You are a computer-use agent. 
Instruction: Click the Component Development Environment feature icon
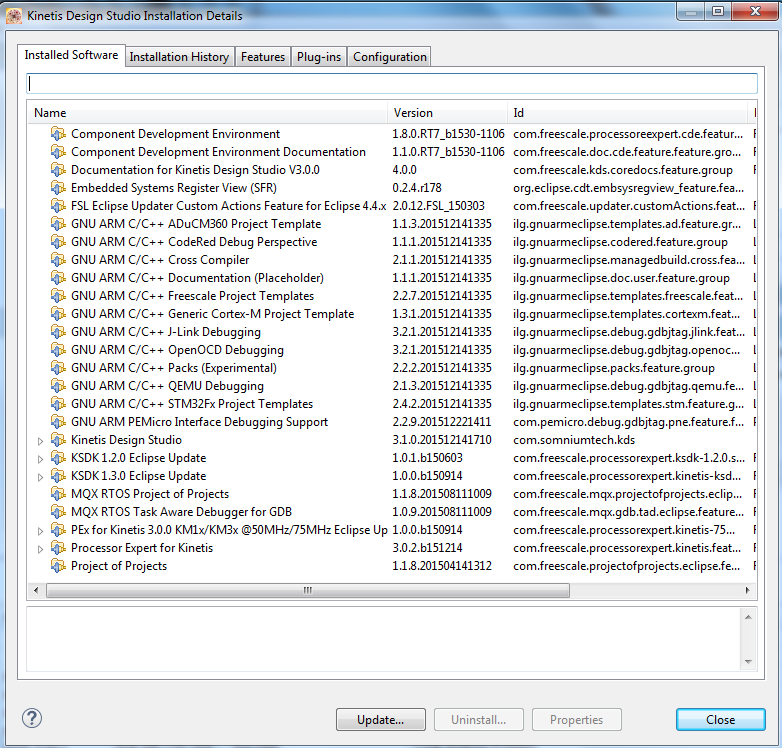[x=58, y=134]
